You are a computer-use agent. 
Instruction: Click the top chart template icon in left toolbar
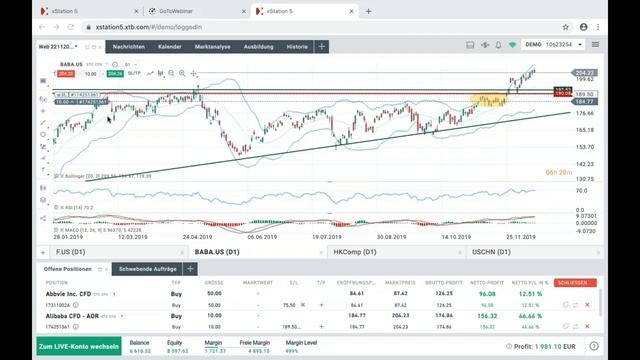(x=43, y=81)
